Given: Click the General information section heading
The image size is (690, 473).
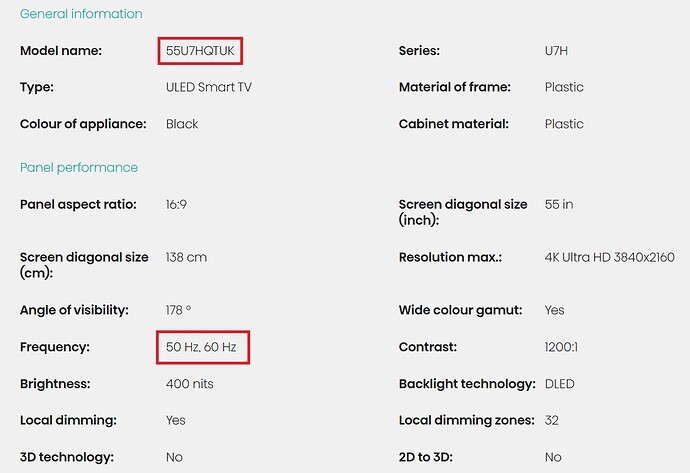Looking at the screenshot, I should pyautogui.click(x=81, y=14).
